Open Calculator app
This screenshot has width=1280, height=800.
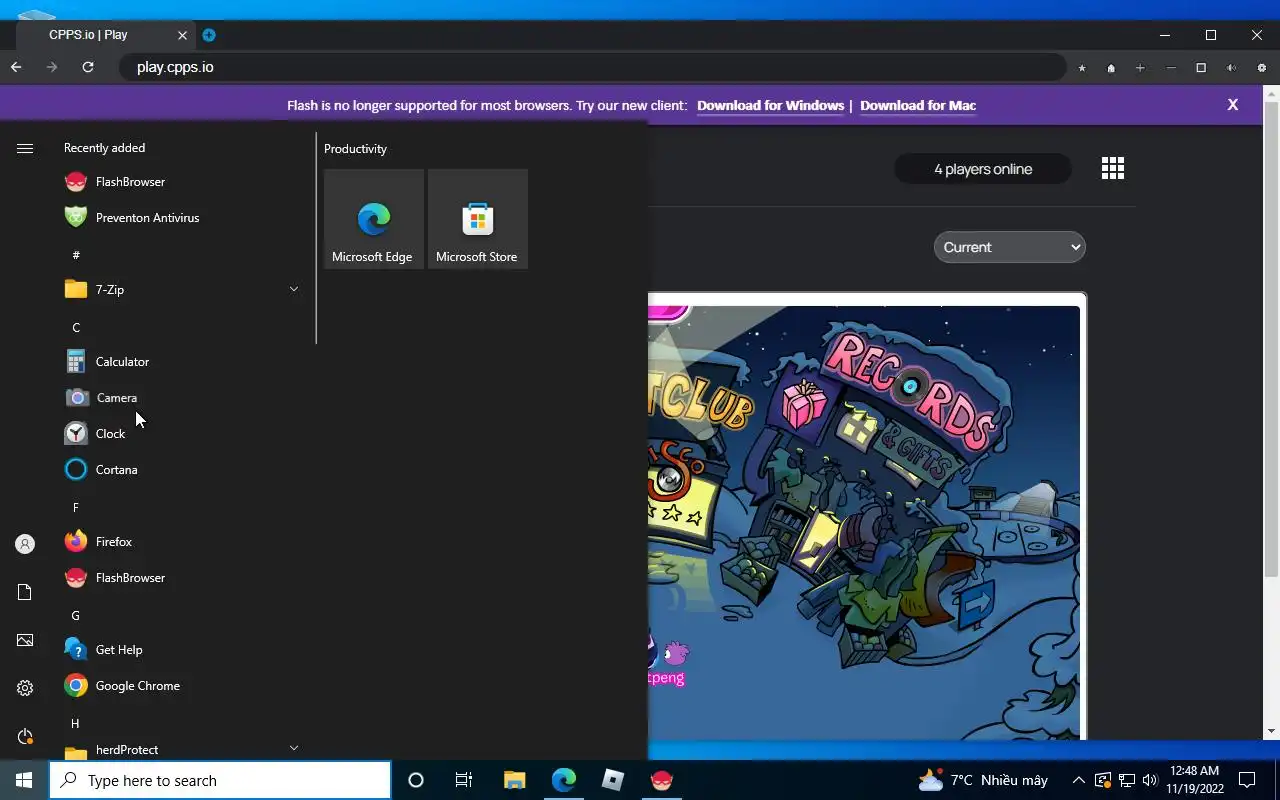(180, 362)
